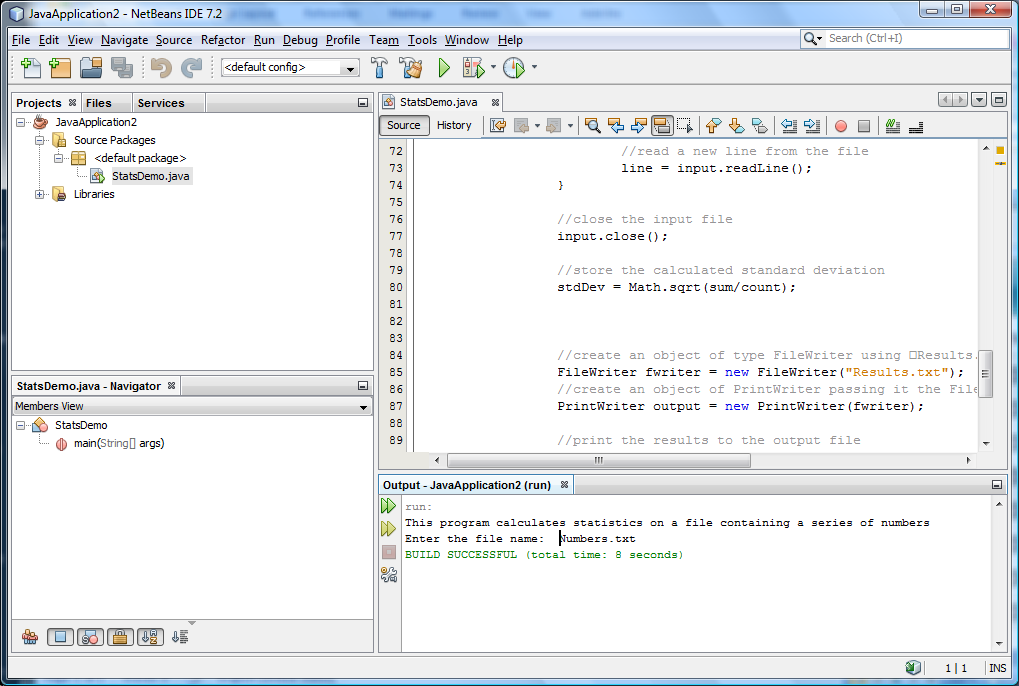Screen dimensions: 1019x686
Task: Save all modified files
Action: pos(120,67)
